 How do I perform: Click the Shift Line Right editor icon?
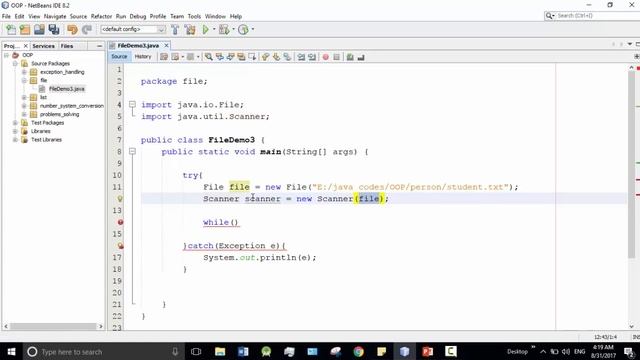tap(312, 57)
